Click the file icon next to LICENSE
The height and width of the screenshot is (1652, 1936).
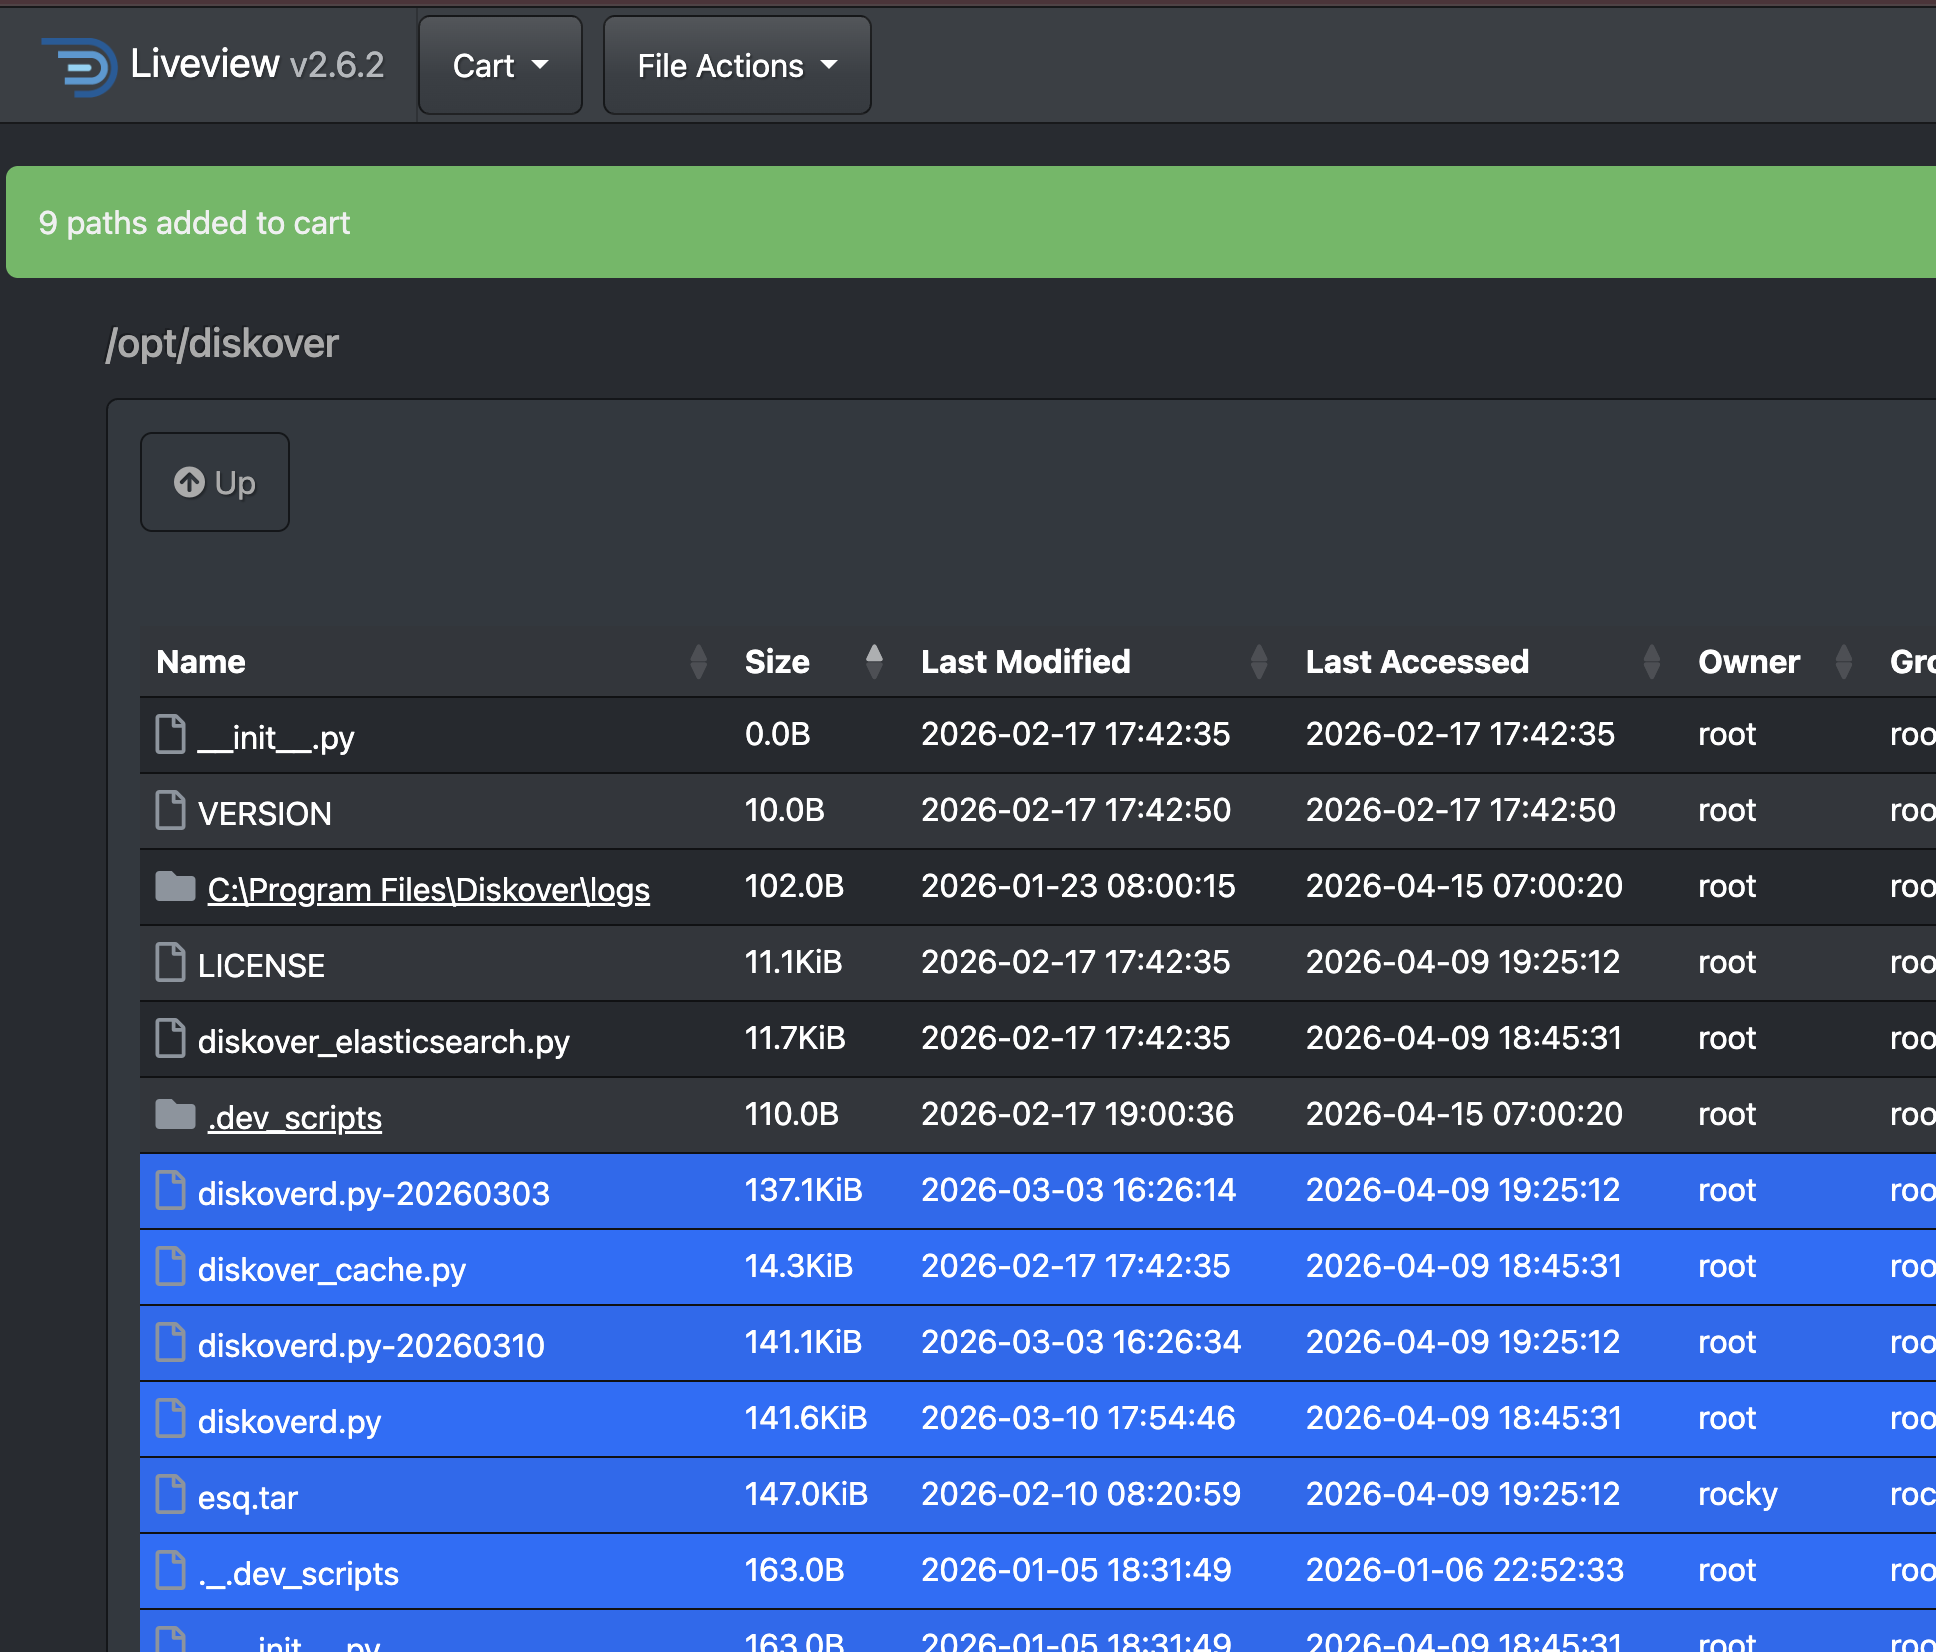pos(171,962)
